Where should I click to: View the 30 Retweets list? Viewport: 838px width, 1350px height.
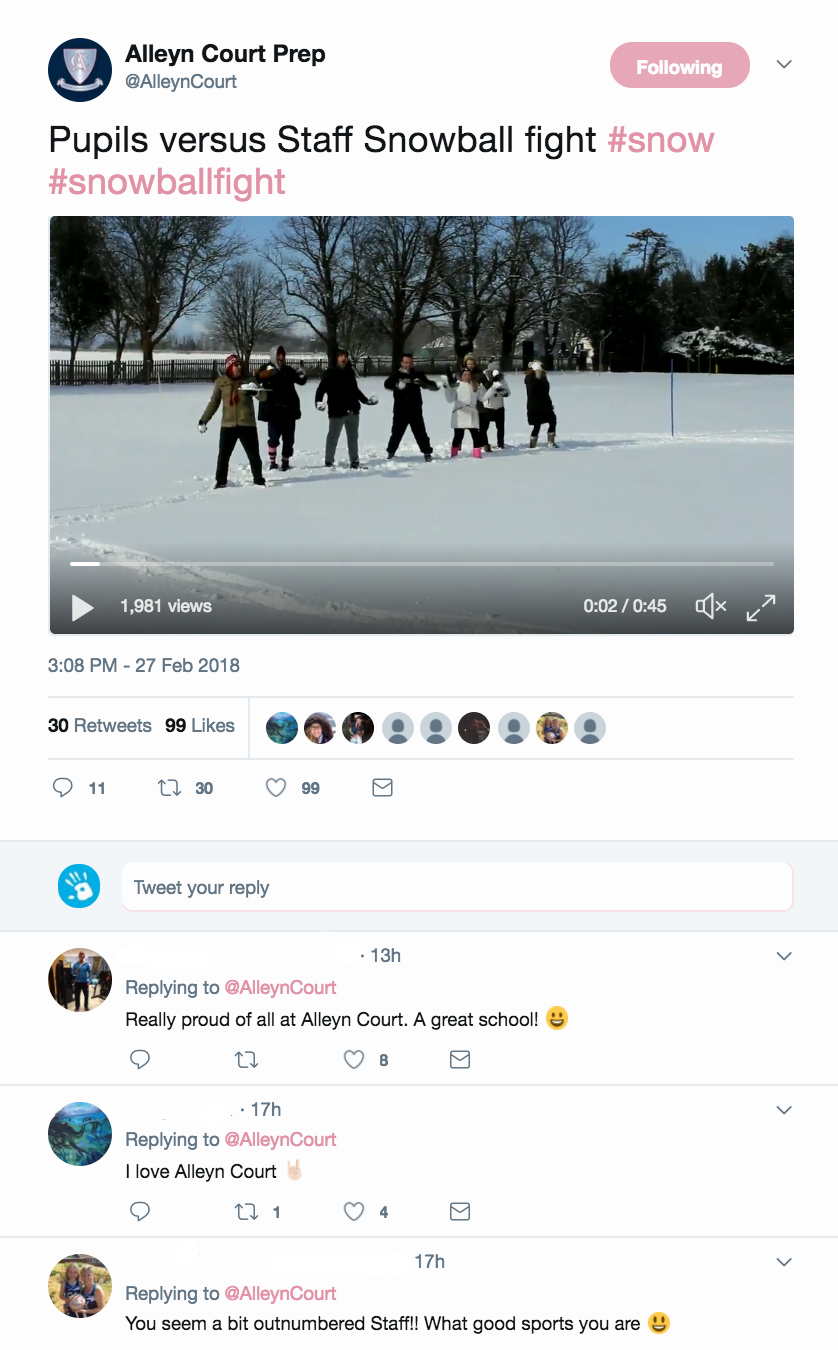tap(100, 726)
